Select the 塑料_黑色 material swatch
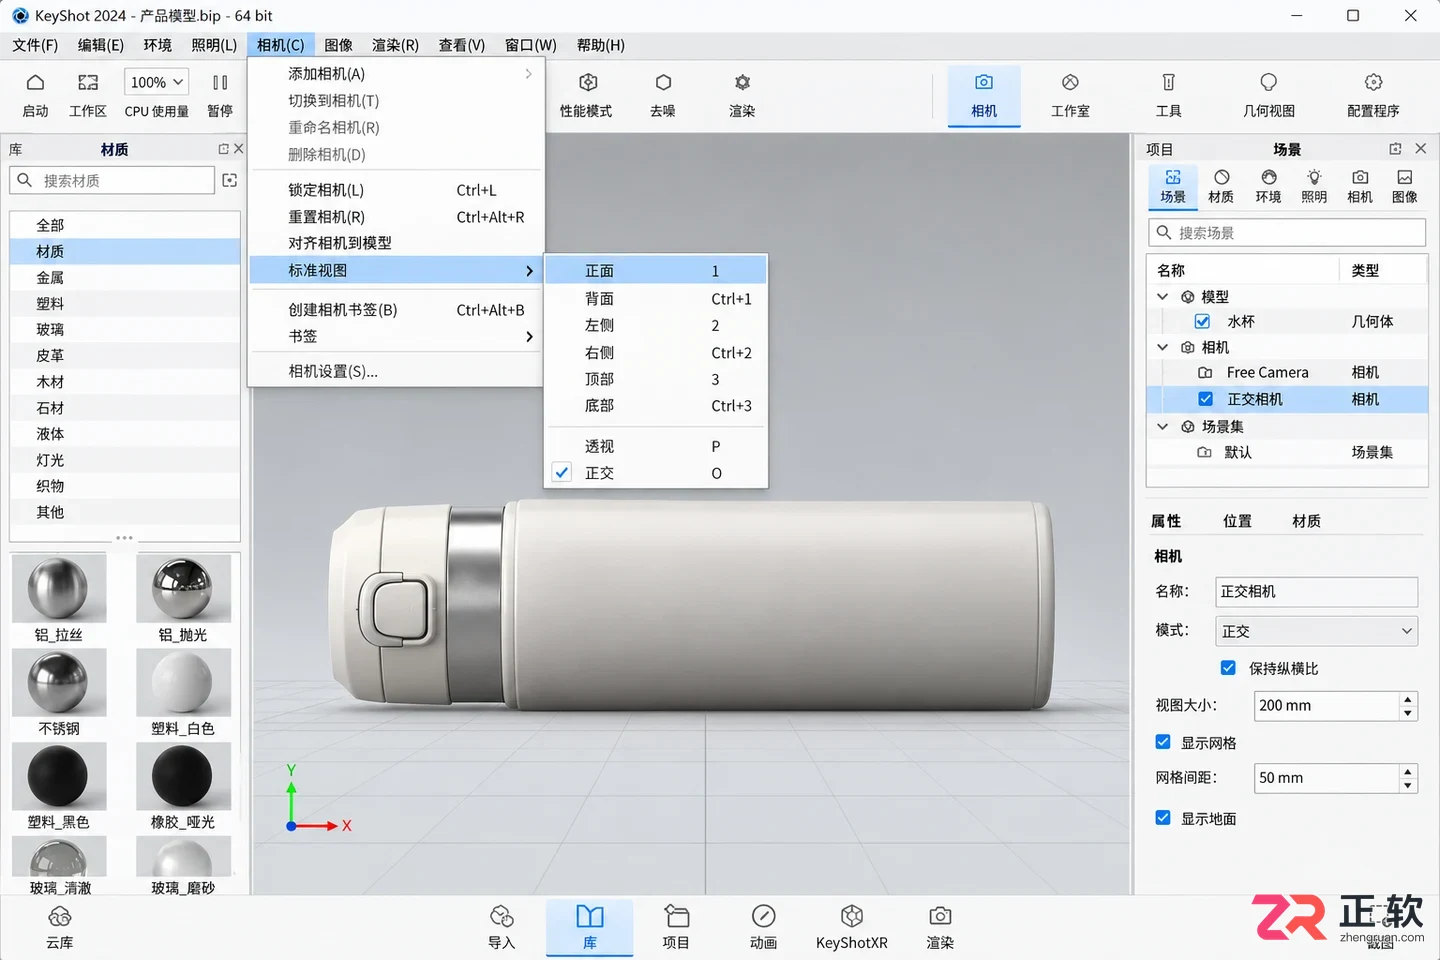The height and width of the screenshot is (960, 1440). (x=59, y=777)
